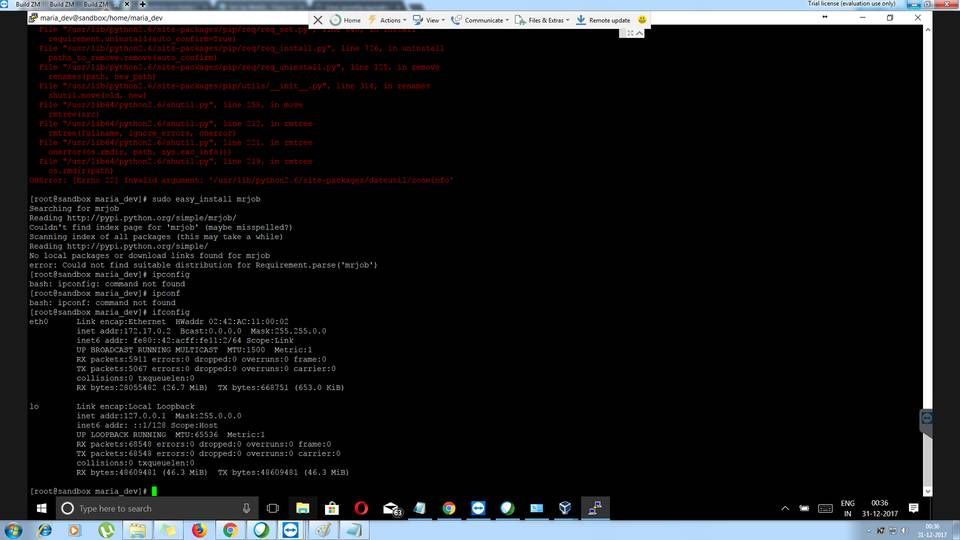
Task: Click the green cursor at the prompt
Action: [154, 491]
